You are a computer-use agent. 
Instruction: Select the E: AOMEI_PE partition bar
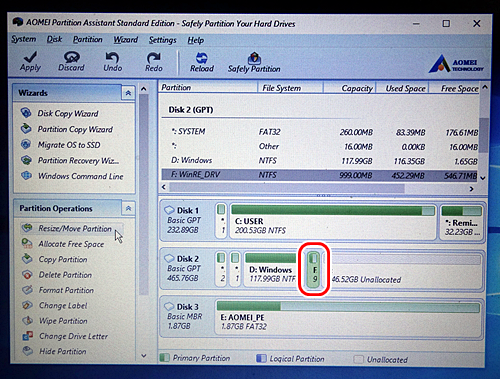click(x=349, y=318)
